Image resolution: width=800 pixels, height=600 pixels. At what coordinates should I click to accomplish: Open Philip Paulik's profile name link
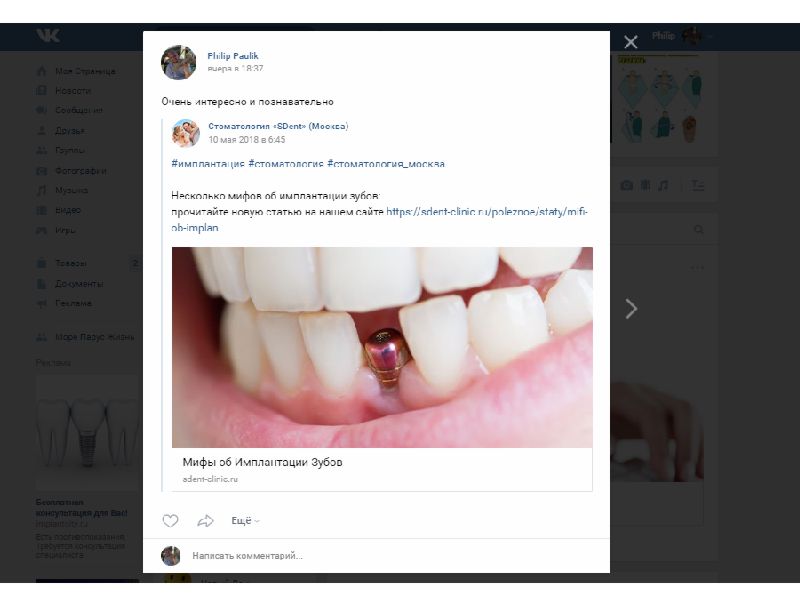pos(233,56)
